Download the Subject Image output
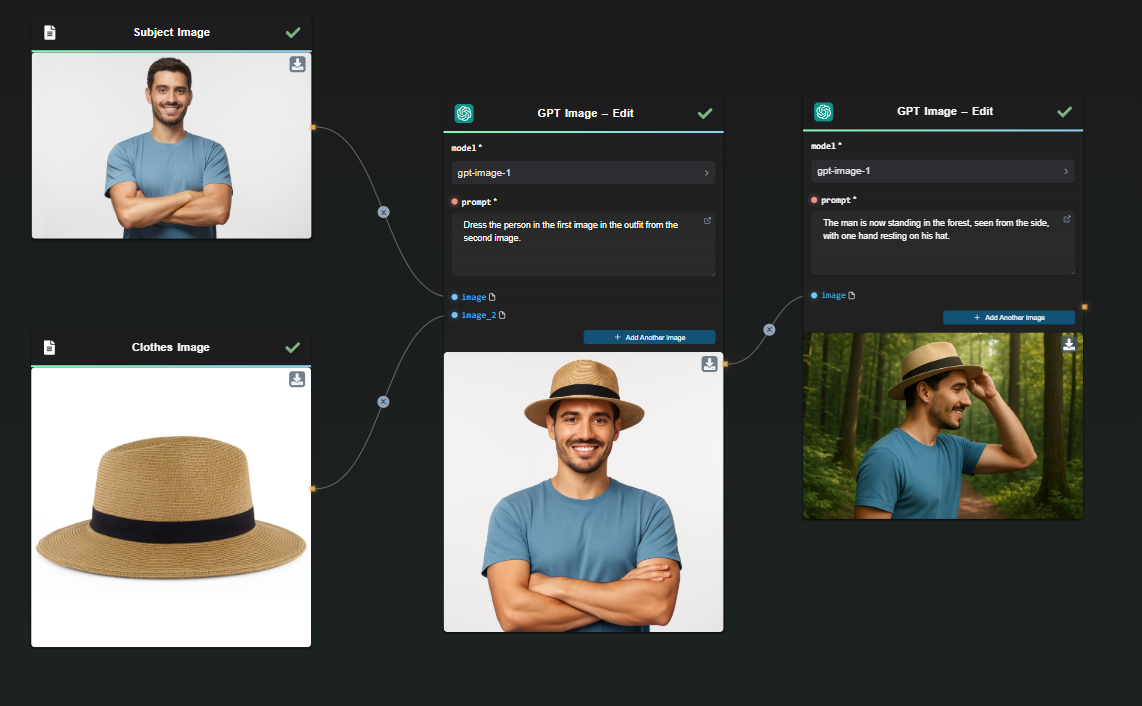This screenshot has height=706, width=1142. coord(297,65)
